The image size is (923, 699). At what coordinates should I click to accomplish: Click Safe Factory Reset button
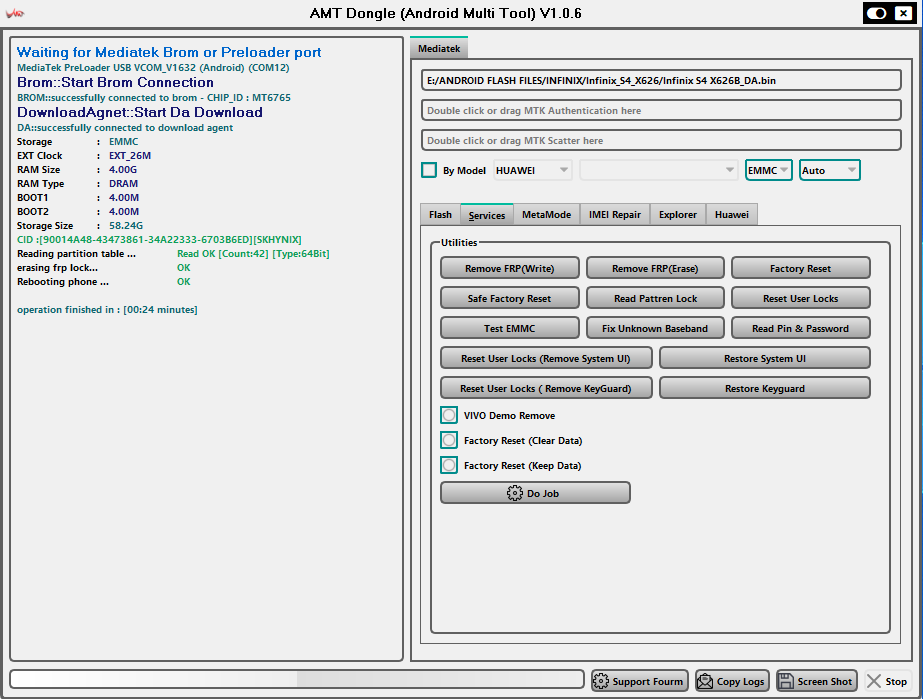click(510, 298)
